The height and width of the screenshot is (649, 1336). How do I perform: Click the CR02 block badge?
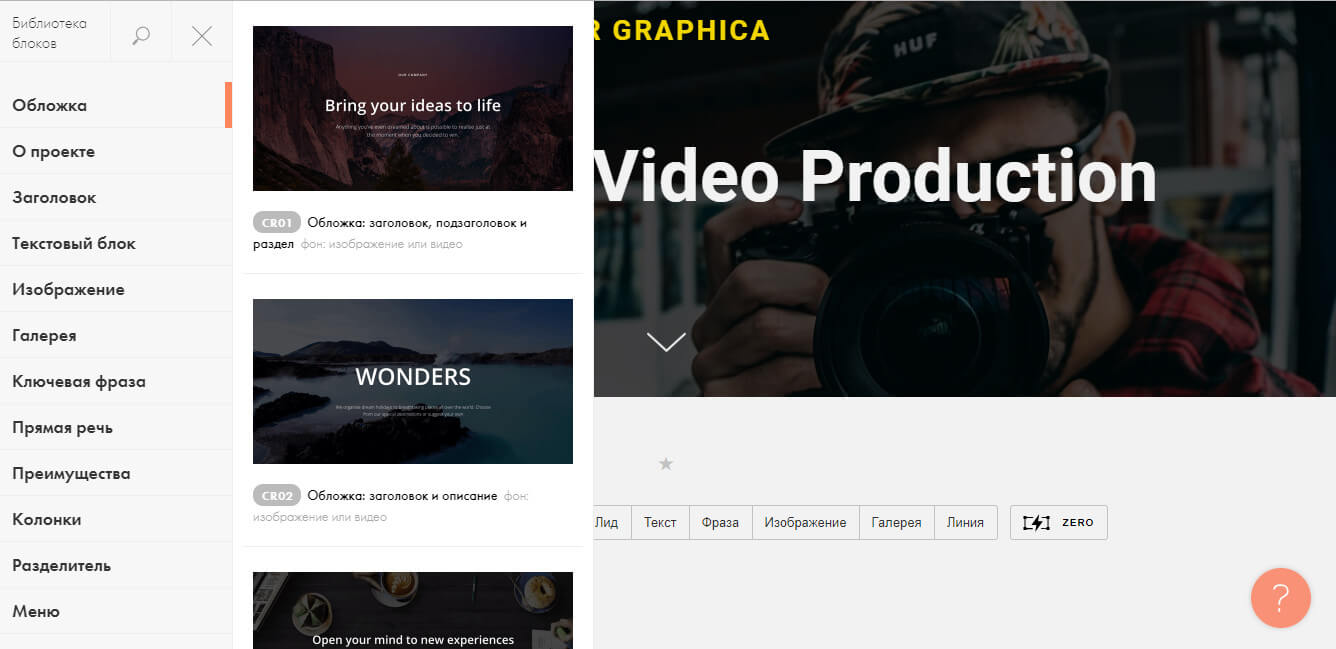pos(277,495)
